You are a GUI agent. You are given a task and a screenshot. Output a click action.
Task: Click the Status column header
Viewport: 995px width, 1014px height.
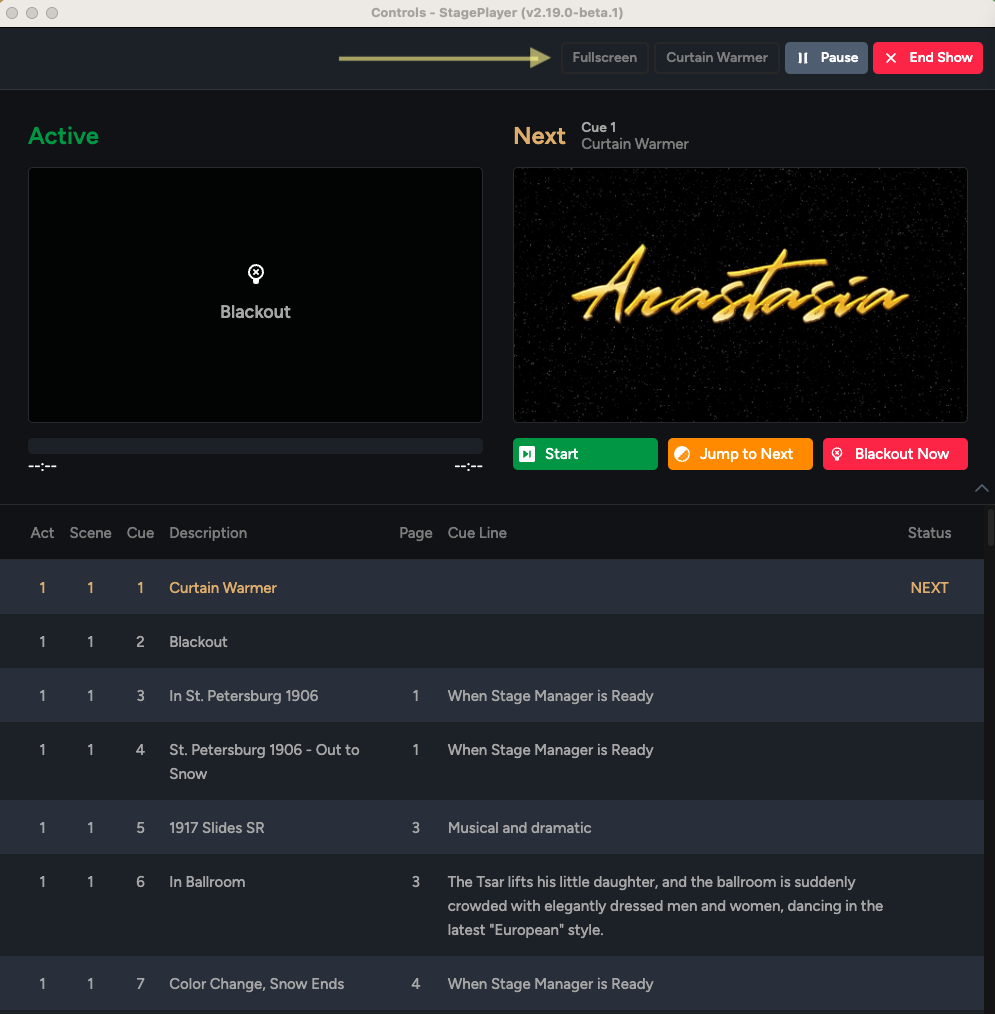pyautogui.click(x=929, y=533)
